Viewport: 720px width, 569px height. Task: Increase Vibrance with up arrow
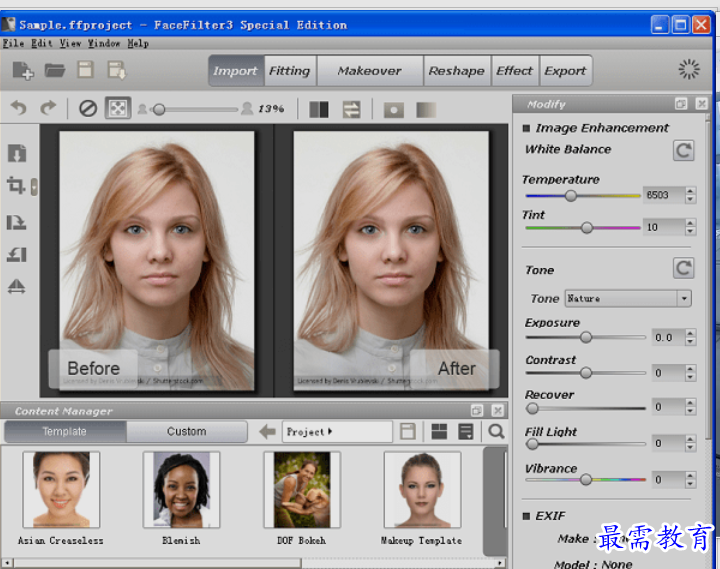point(690,475)
